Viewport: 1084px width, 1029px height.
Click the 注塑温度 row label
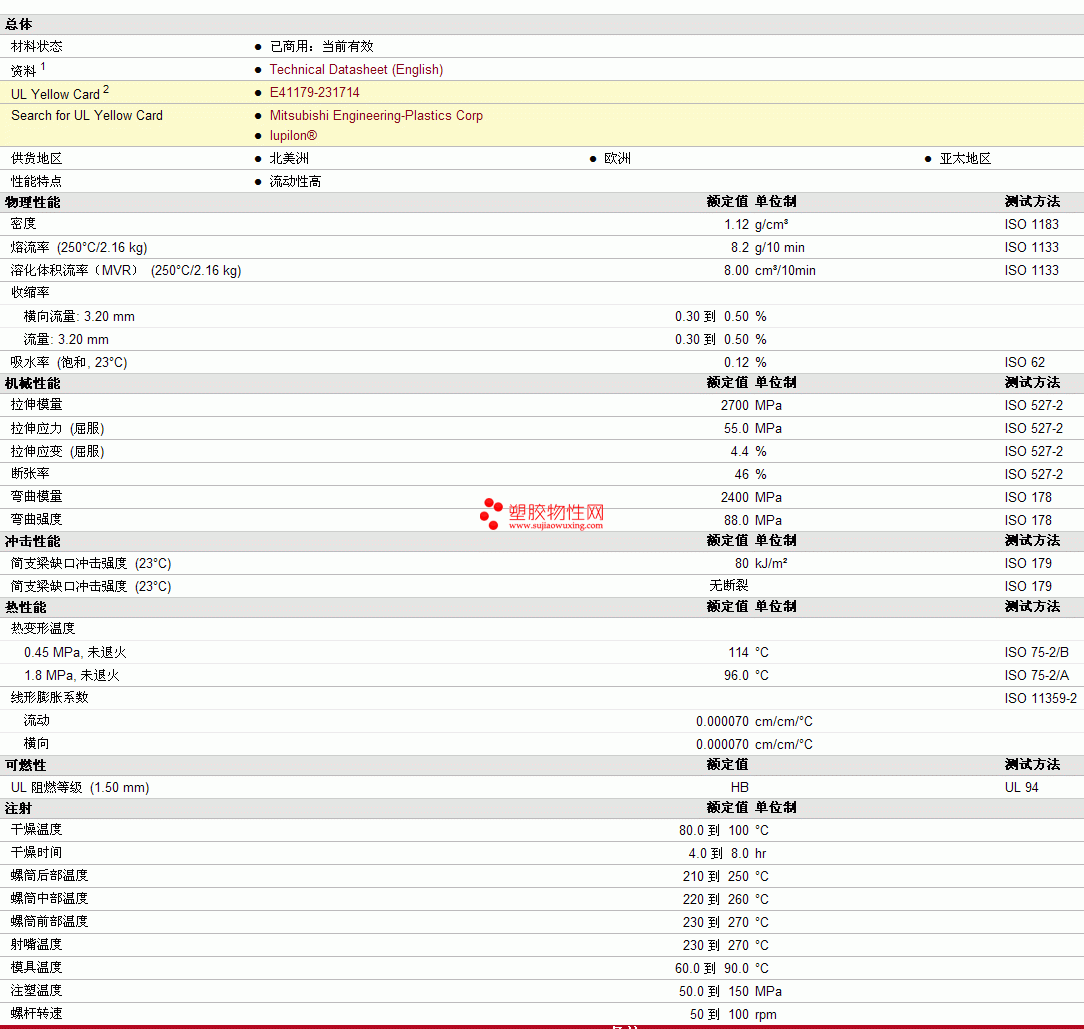(x=37, y=990)
